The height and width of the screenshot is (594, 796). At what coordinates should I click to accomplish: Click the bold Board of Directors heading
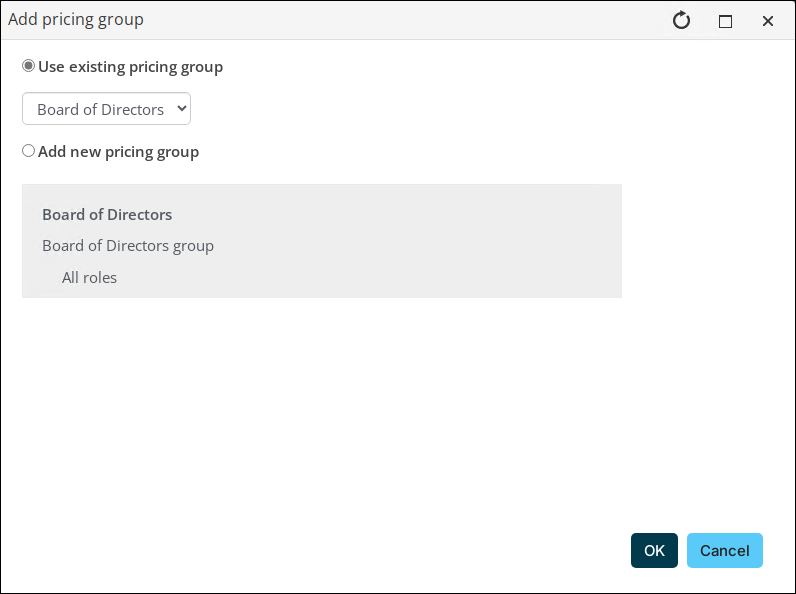(107, 215)
